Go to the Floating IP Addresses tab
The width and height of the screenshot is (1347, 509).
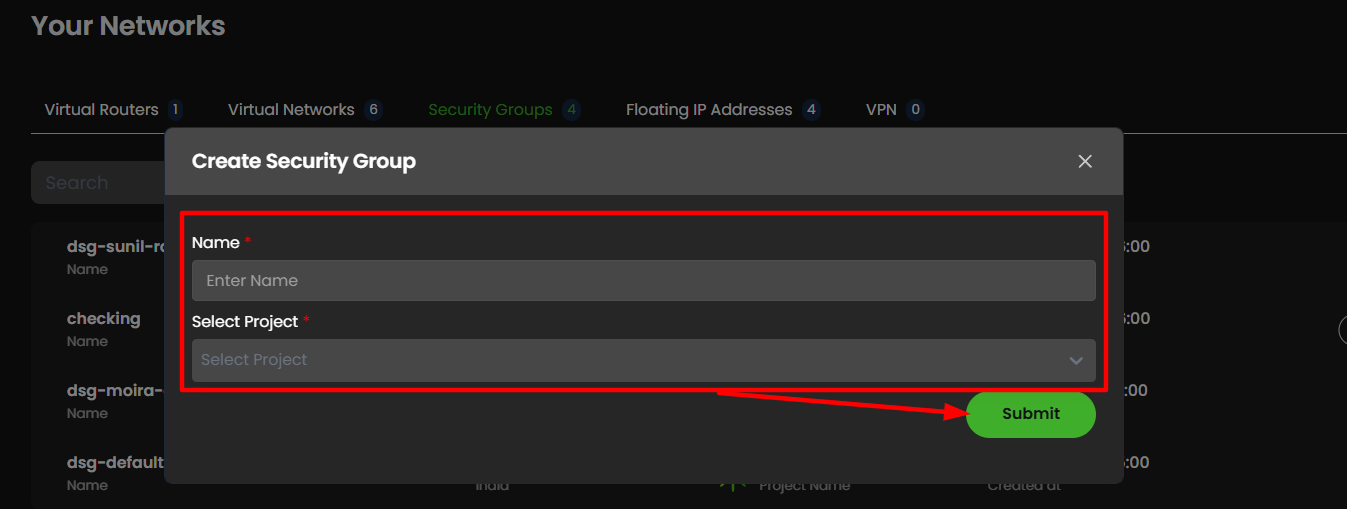[709, 110]
